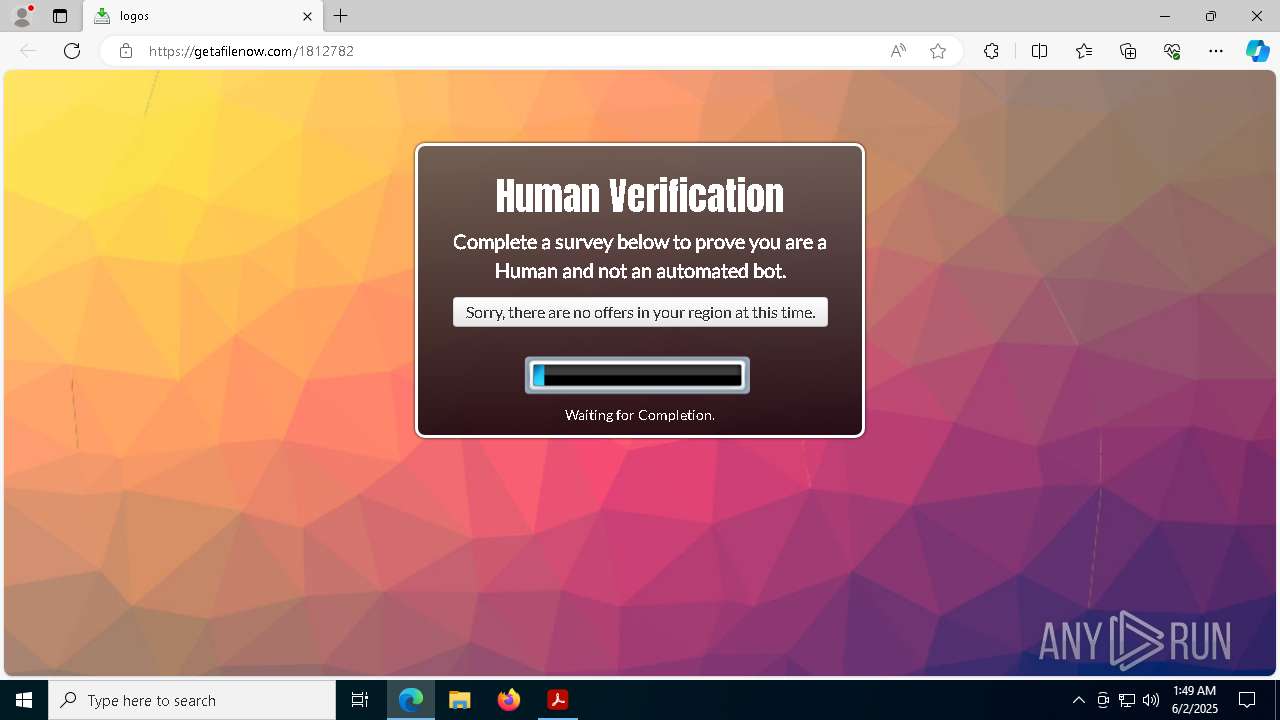Open Task View on taskbar
This screenshot has height=720, width=1280.
pyautogui.click(x=360, y=700)
